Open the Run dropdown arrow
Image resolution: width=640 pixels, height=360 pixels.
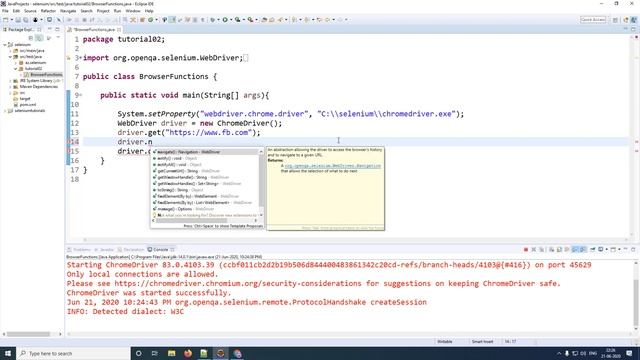(231, 20)
